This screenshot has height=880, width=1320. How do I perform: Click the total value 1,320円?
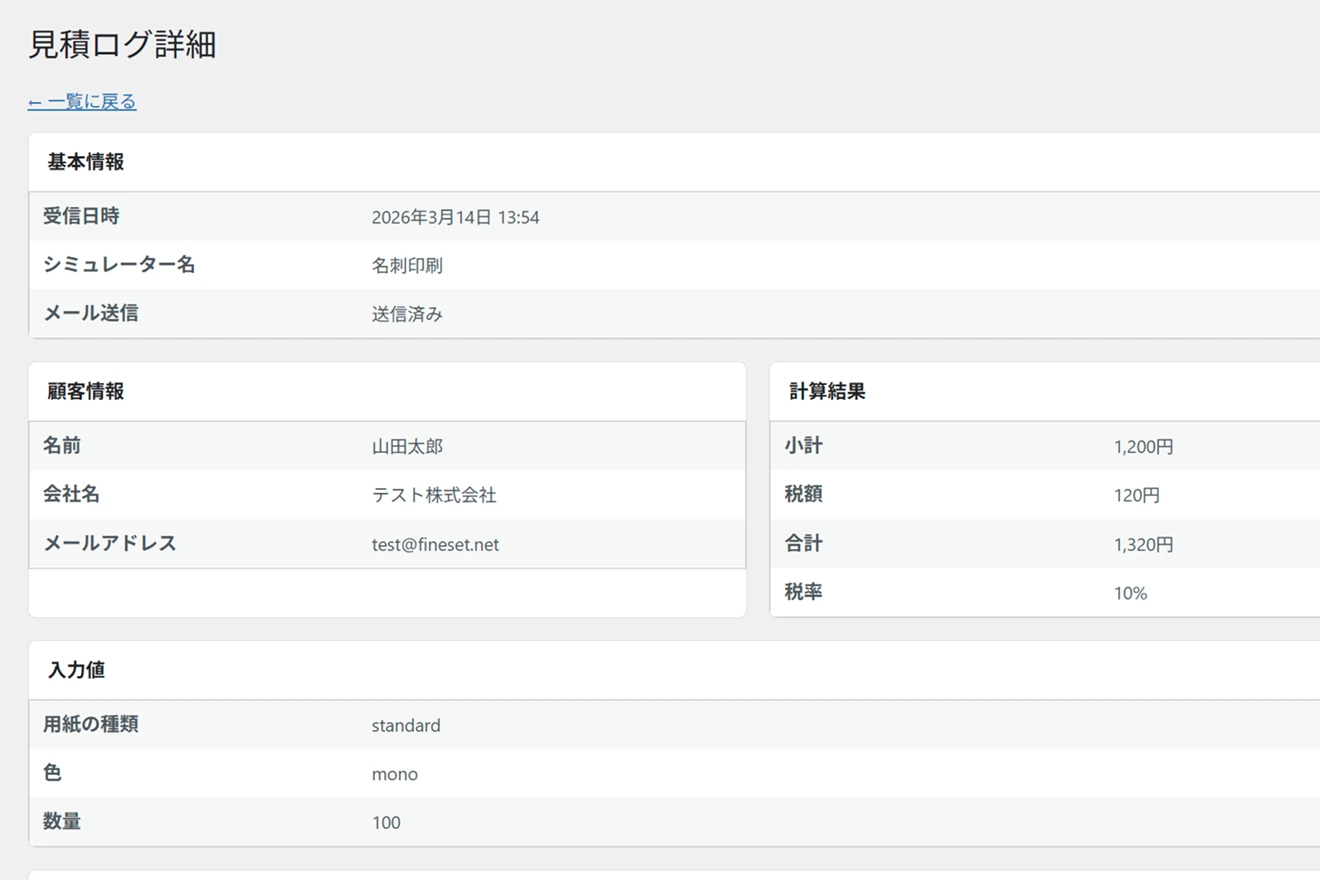point(1143,545)
